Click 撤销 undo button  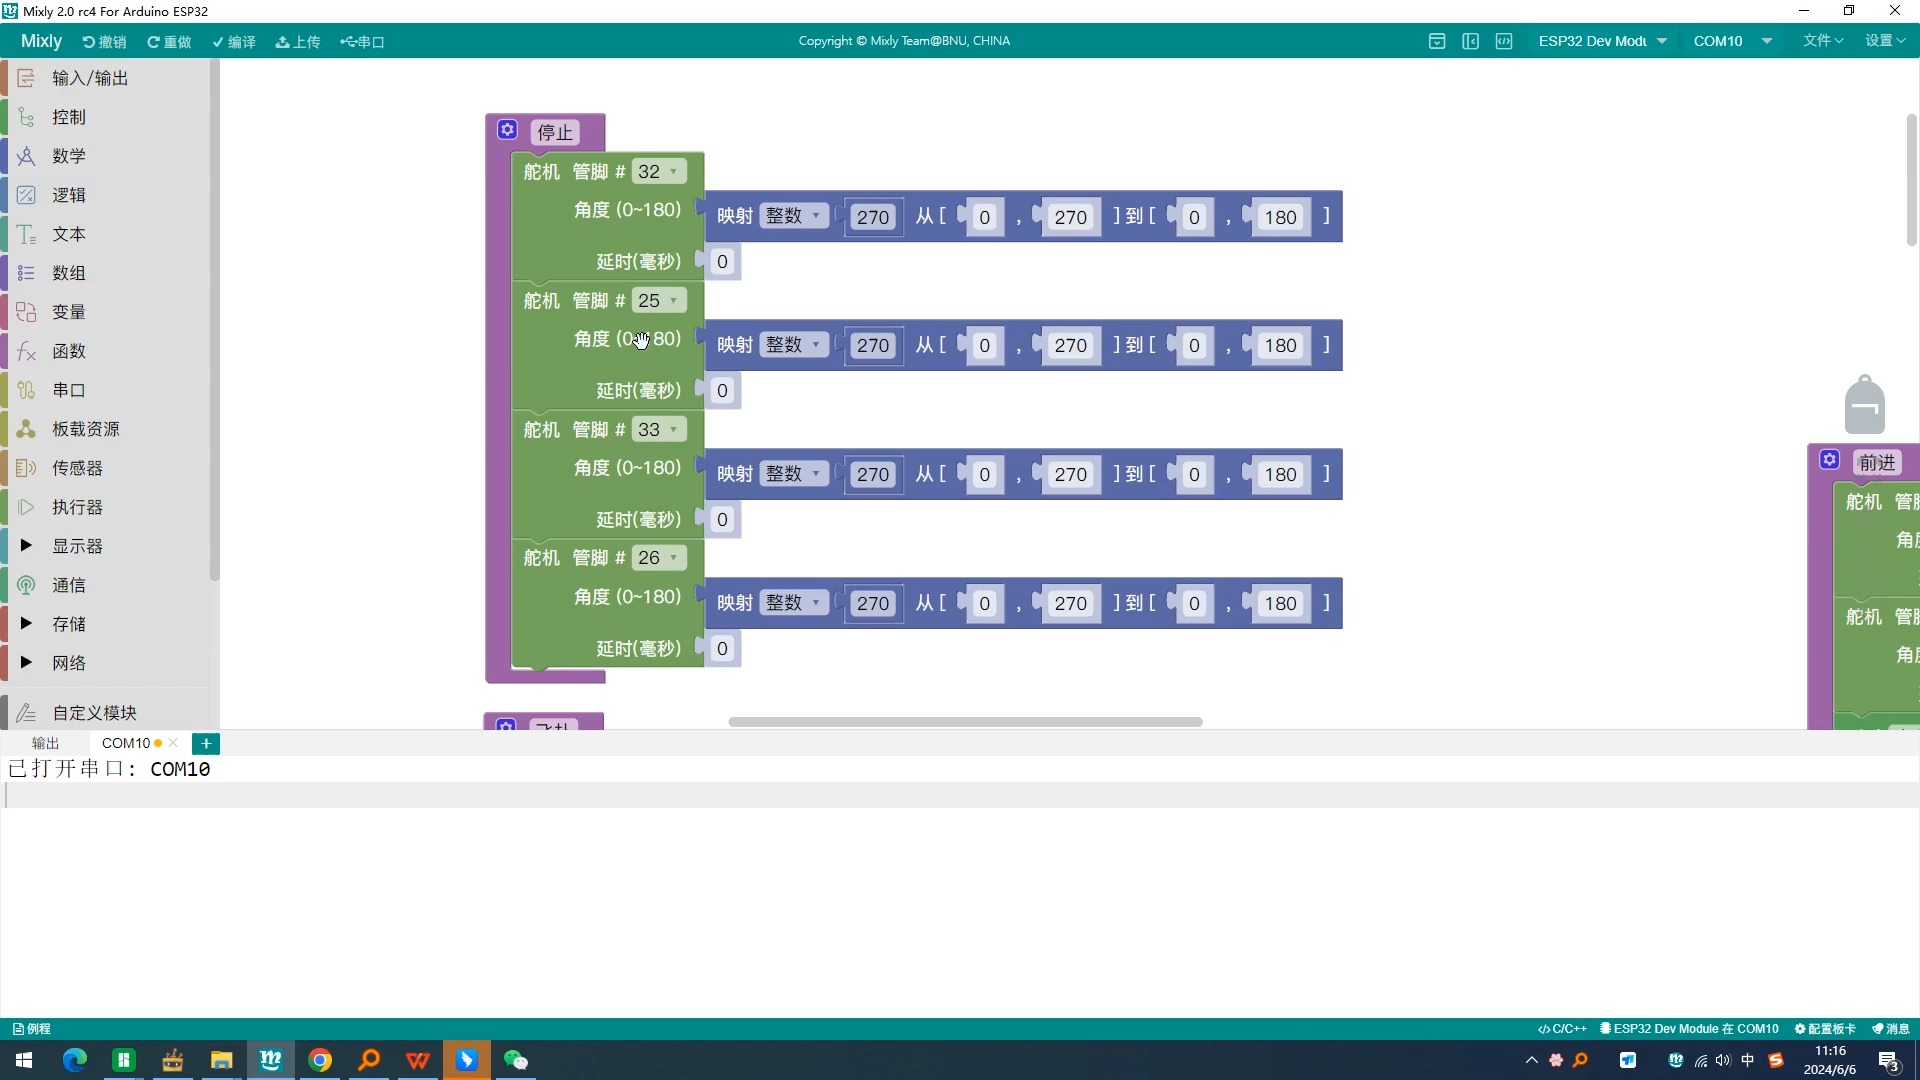(105, 42)
